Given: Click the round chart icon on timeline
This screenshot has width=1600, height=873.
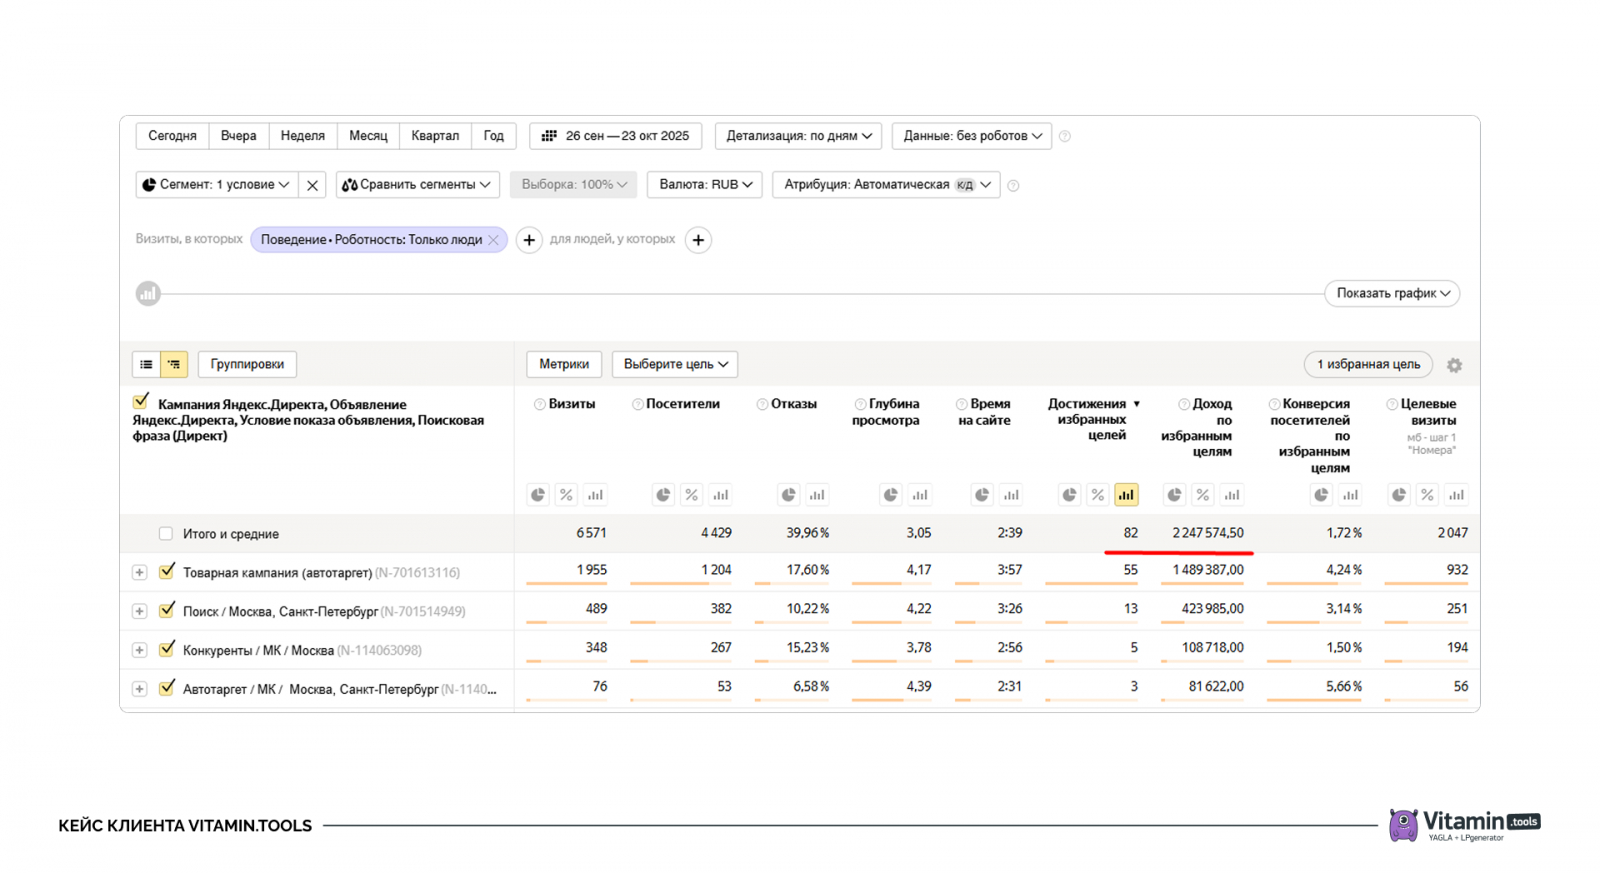Looking at the screenshot, I should coord(148,293).
